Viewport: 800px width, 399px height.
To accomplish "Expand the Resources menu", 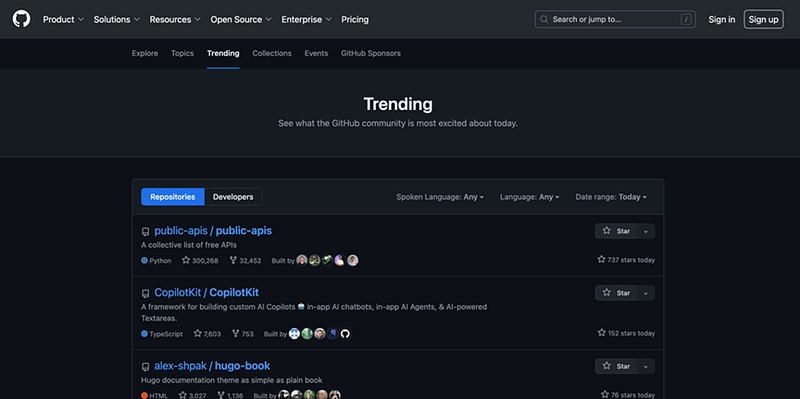I will coord(175,19).
